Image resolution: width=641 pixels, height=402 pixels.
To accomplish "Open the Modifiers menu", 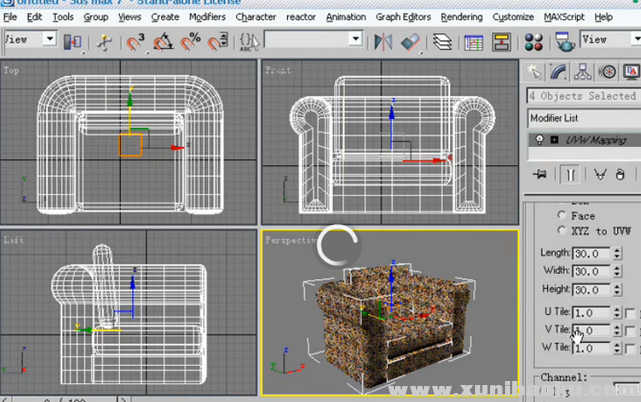I will [207, 17].
